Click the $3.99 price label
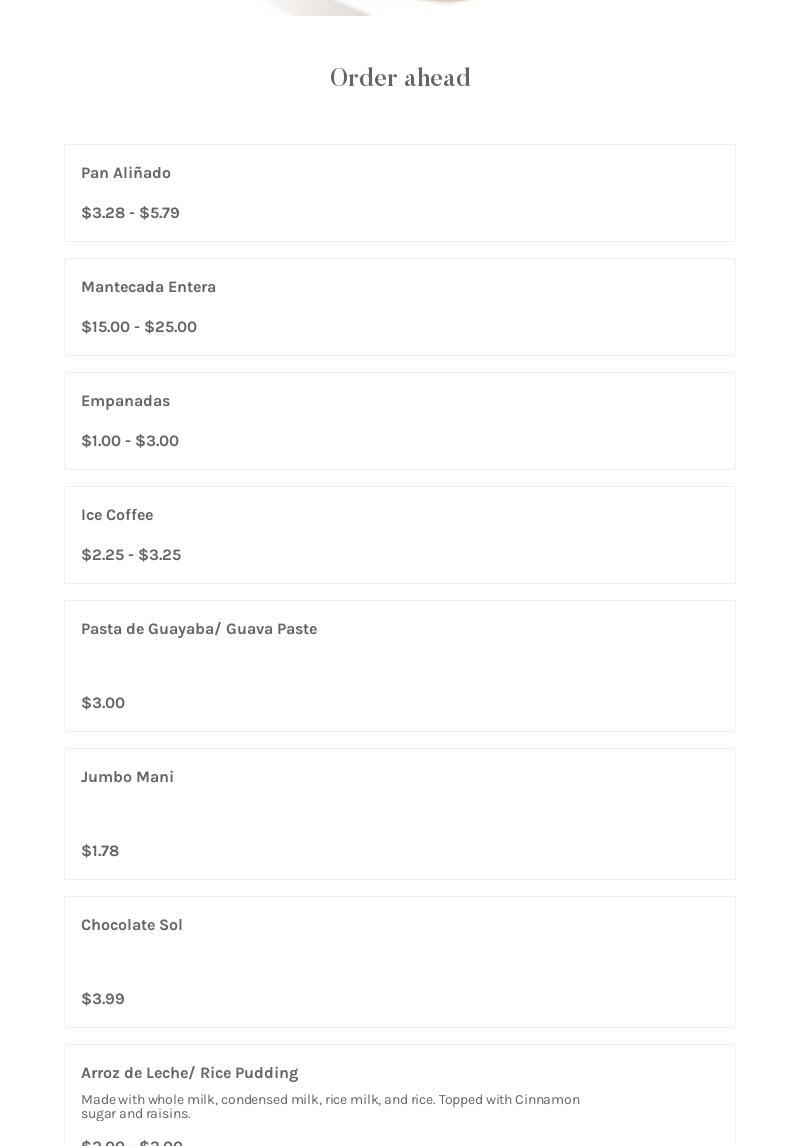The image size is (800, 1146). pyautogui.click(x=103, y=999)
